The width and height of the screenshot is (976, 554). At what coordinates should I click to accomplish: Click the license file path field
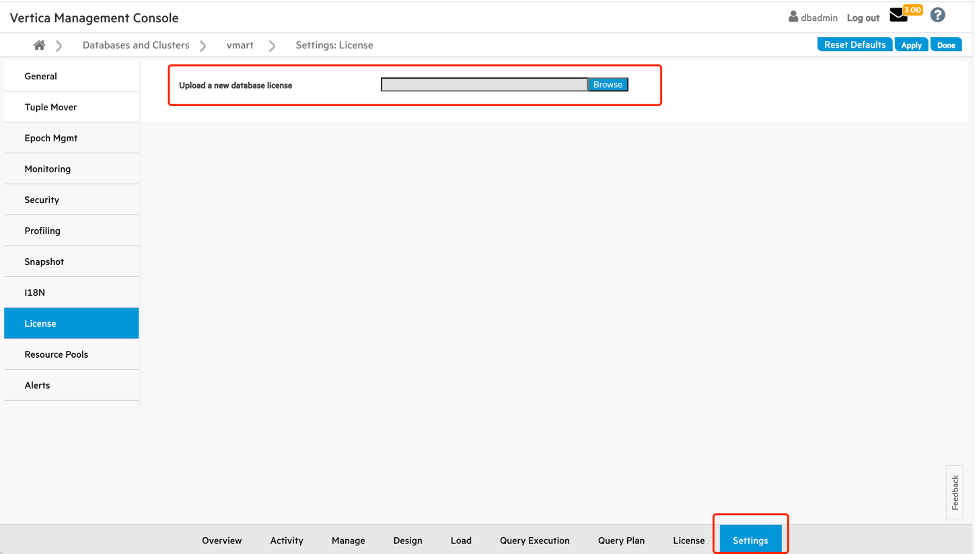[x=484, y=85]
